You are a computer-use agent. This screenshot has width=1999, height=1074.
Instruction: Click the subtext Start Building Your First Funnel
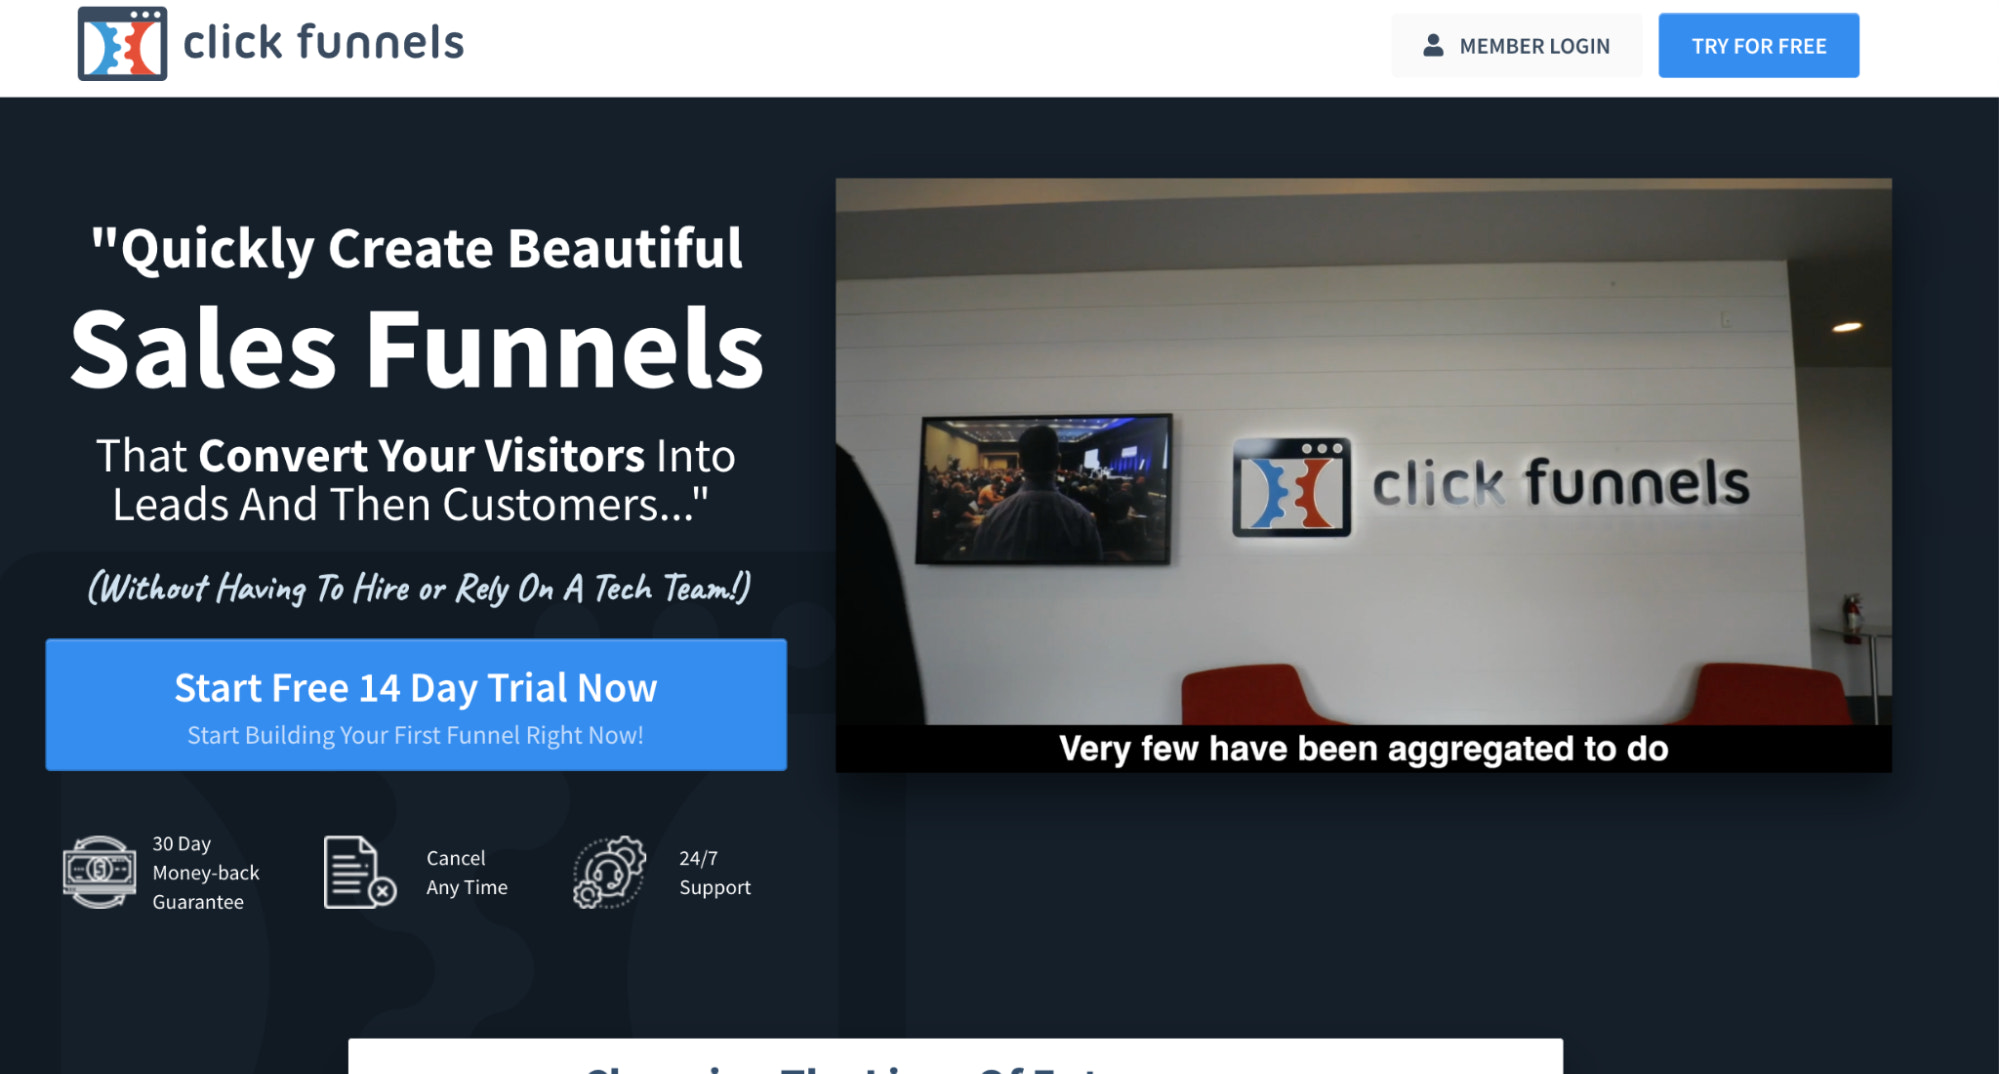click(x=416, y=734)
